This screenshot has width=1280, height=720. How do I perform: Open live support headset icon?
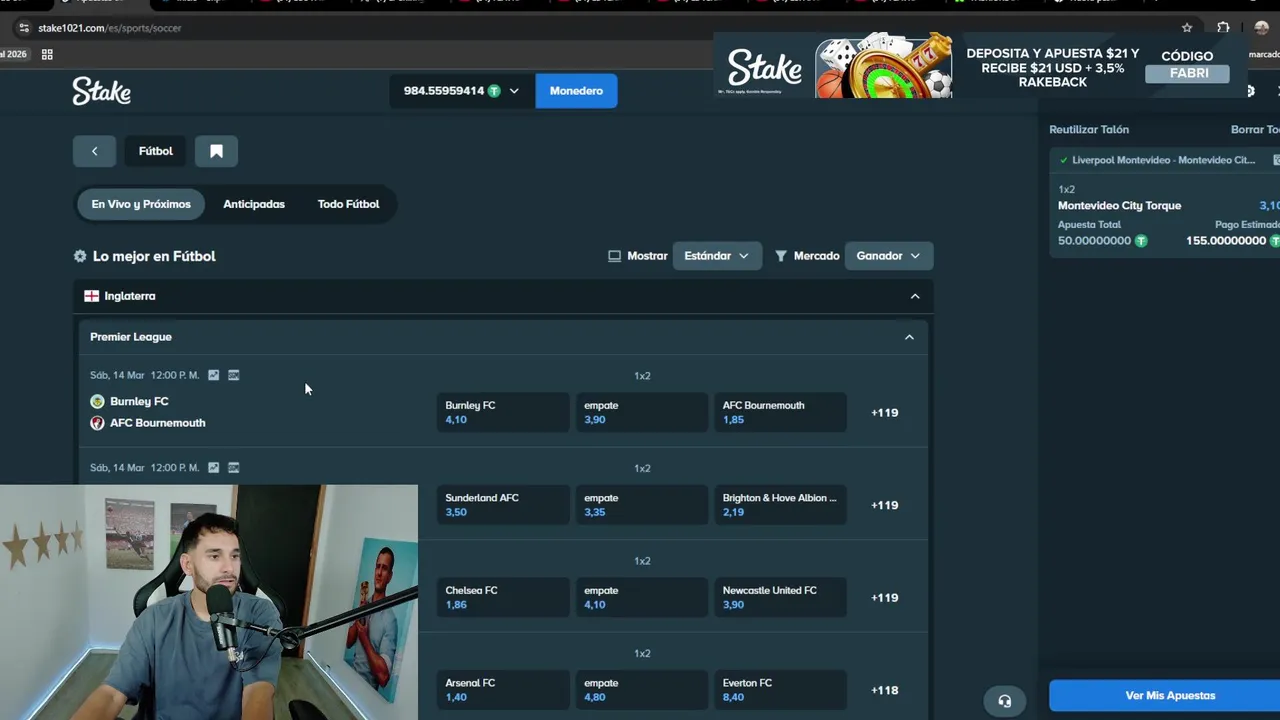[x=1004, y=701]
